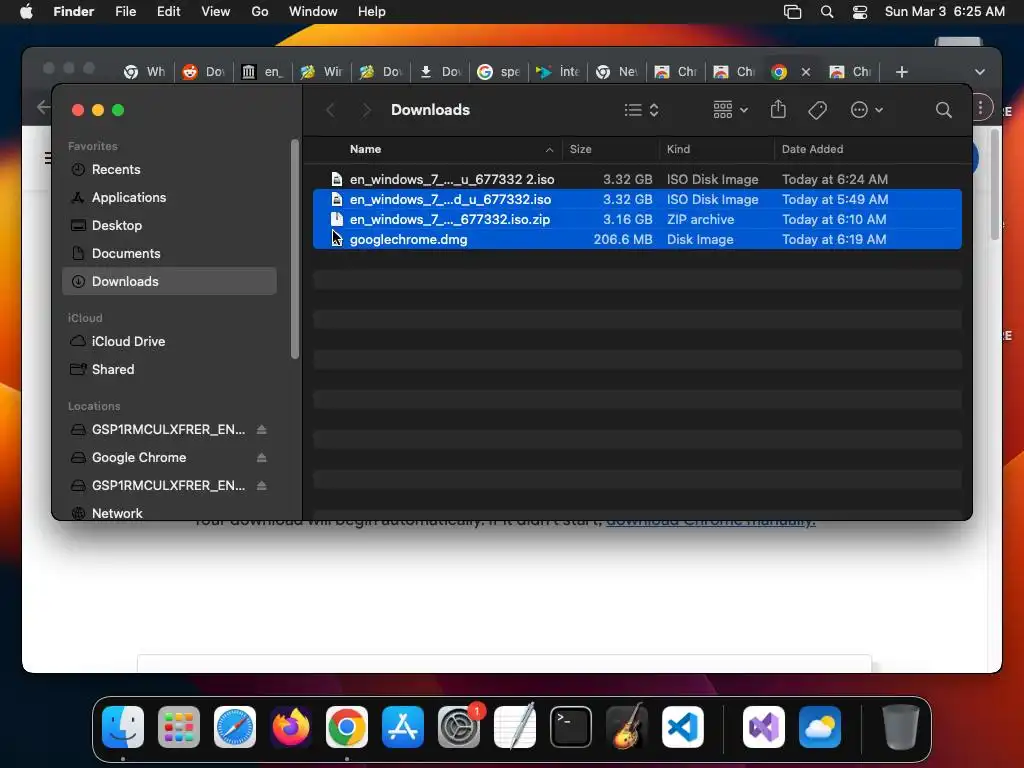1024x768 pixels.
Task: Eject the Google Chrome volume
Action: click(x=261, y=457)
